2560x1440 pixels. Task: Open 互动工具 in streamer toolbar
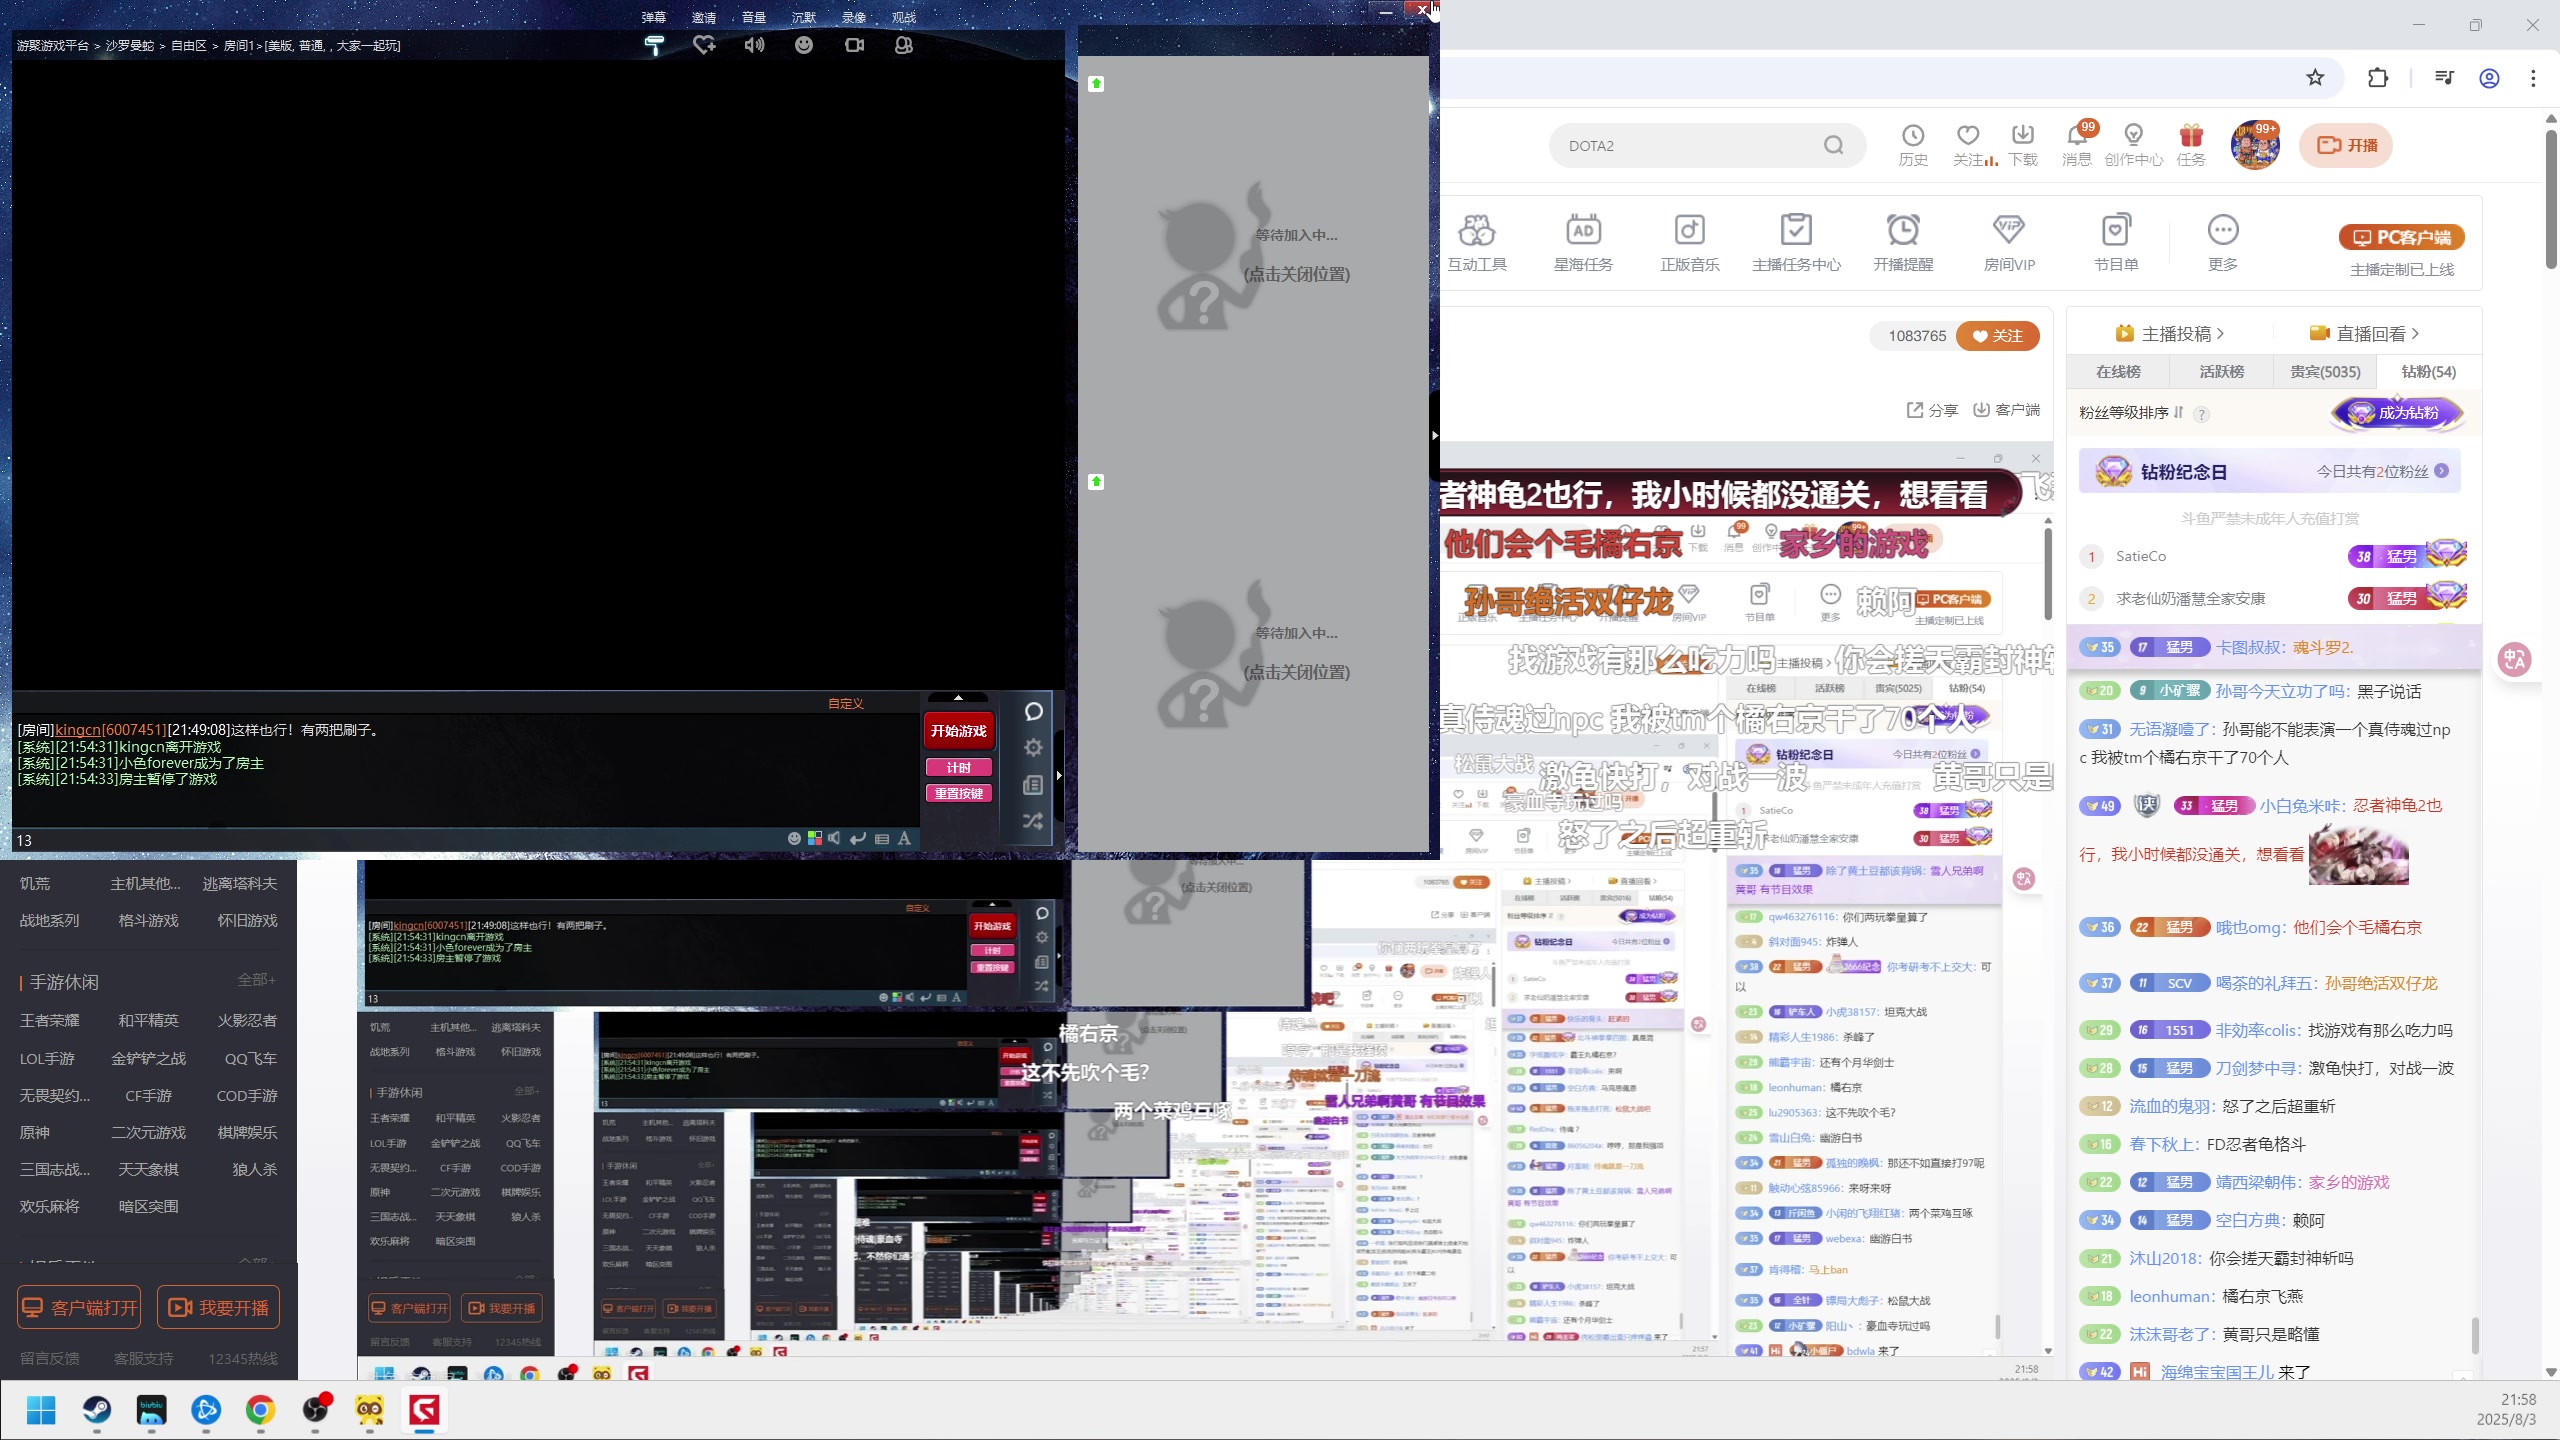click(x=1477, y=243)
